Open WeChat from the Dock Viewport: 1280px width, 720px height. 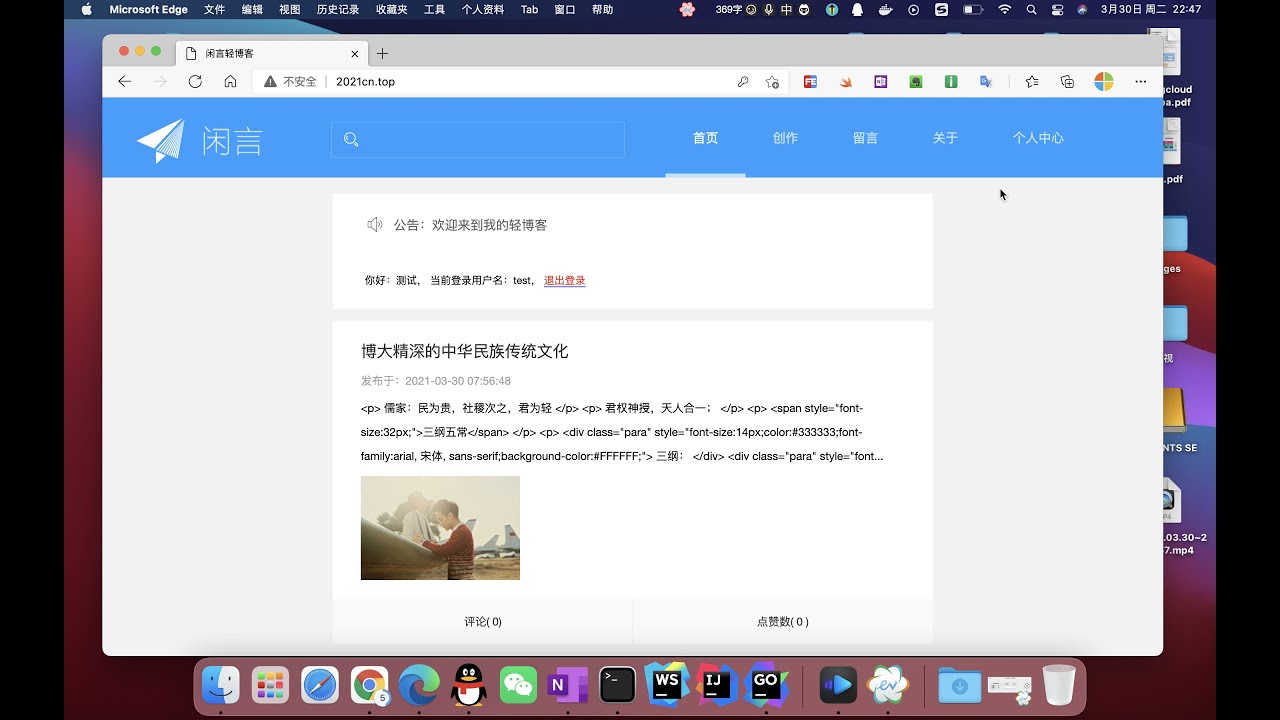click(x=518, y=685)
